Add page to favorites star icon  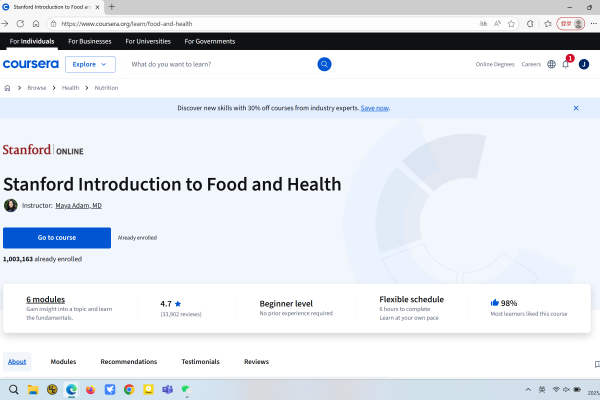pos(511,24)
